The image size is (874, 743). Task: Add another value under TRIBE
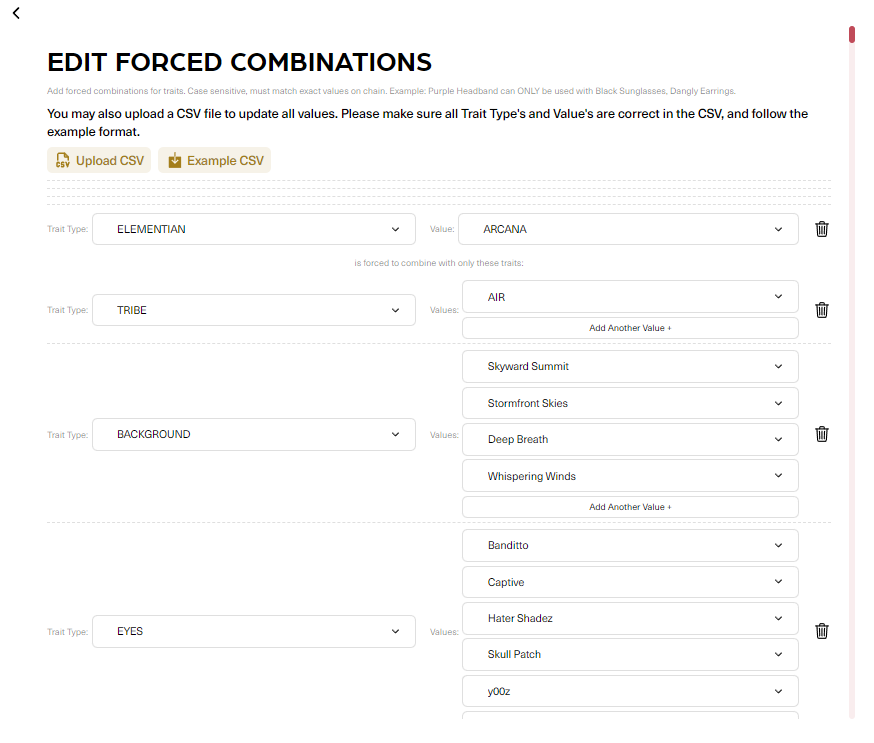pos(630,328)
